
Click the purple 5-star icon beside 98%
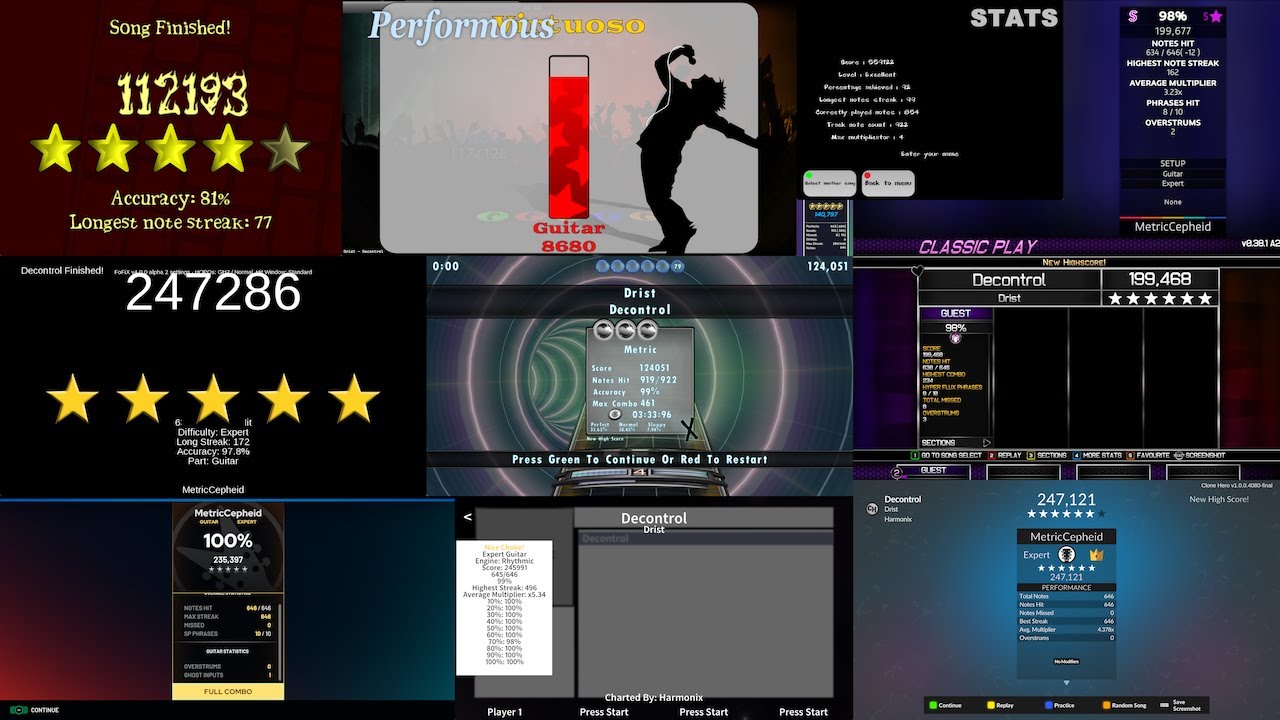1213,16
